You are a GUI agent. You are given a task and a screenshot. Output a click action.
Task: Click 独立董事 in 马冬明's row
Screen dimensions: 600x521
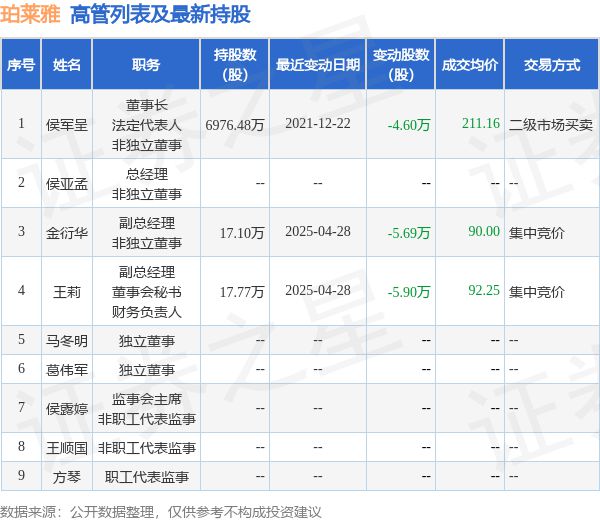pyautogui.click(x=147, y=340)
